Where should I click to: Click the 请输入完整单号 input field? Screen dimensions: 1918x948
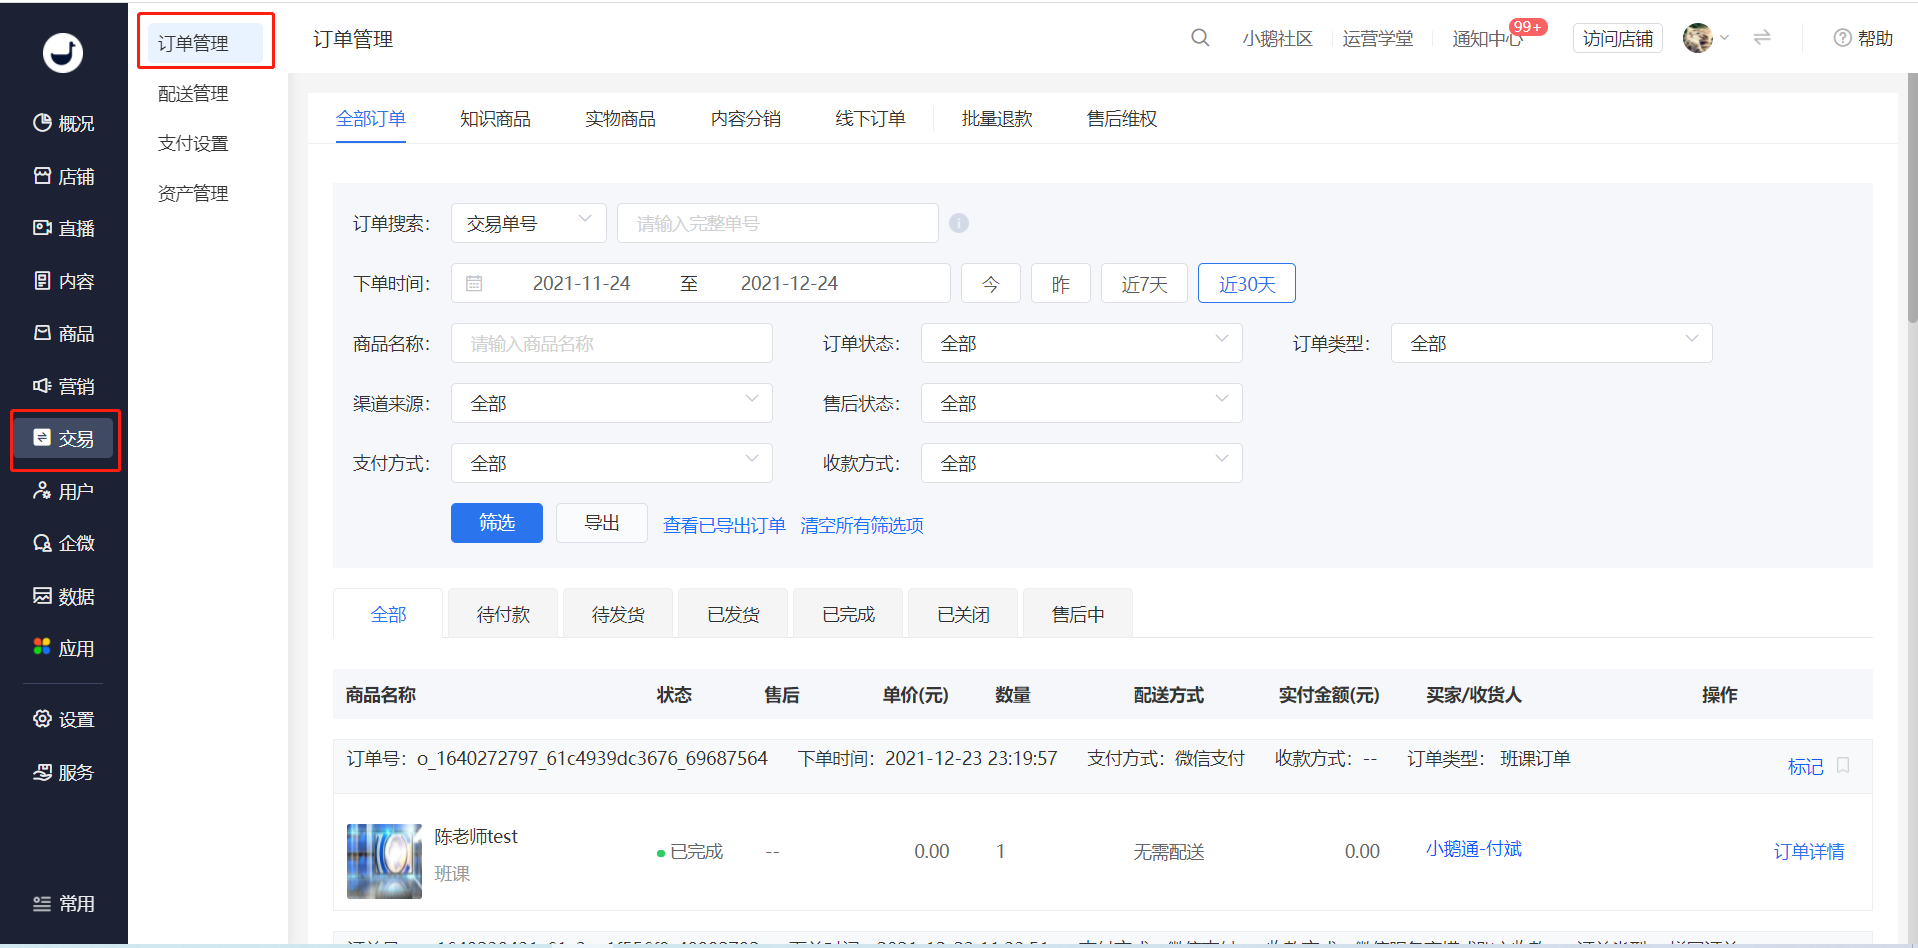[778, 223]
